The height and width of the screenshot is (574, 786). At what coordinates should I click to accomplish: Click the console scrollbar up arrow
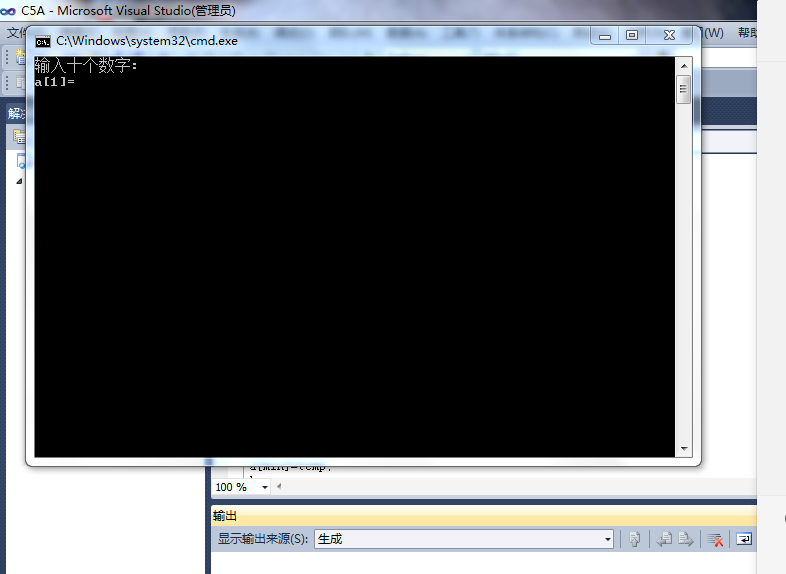click(x=684, y=65)
